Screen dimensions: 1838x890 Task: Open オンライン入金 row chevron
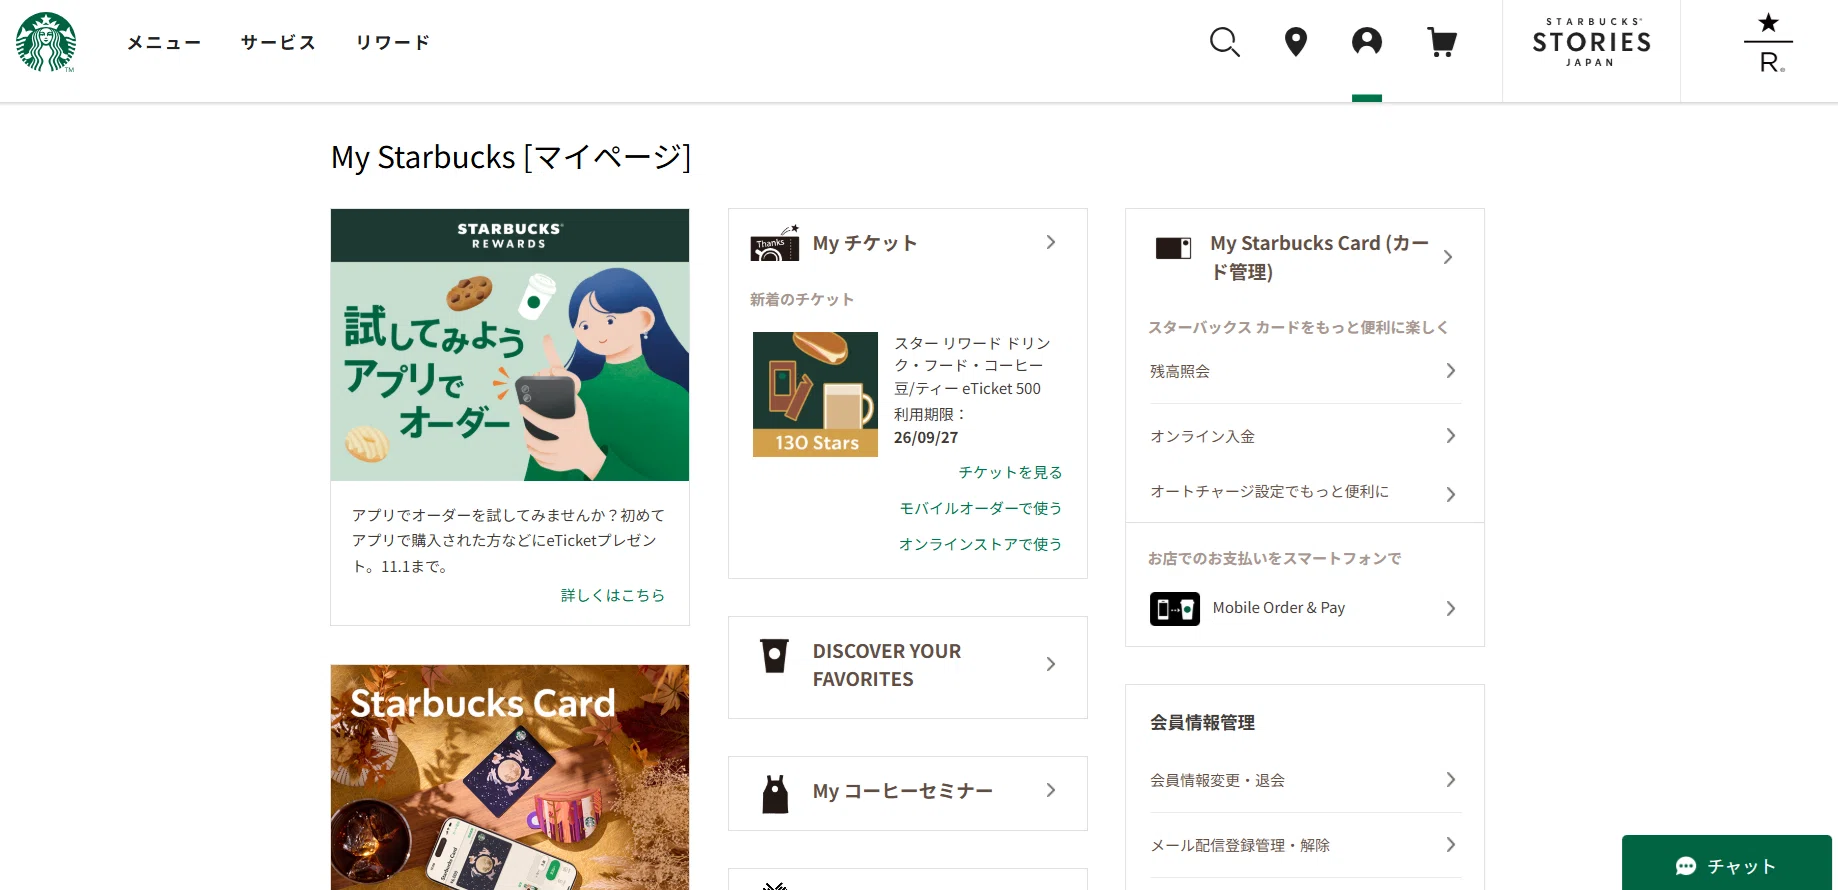(1451, 436)
